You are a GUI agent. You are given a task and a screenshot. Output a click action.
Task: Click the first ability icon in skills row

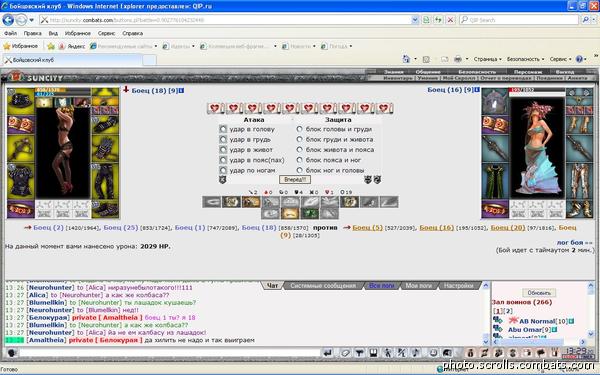tap(212, 202)
